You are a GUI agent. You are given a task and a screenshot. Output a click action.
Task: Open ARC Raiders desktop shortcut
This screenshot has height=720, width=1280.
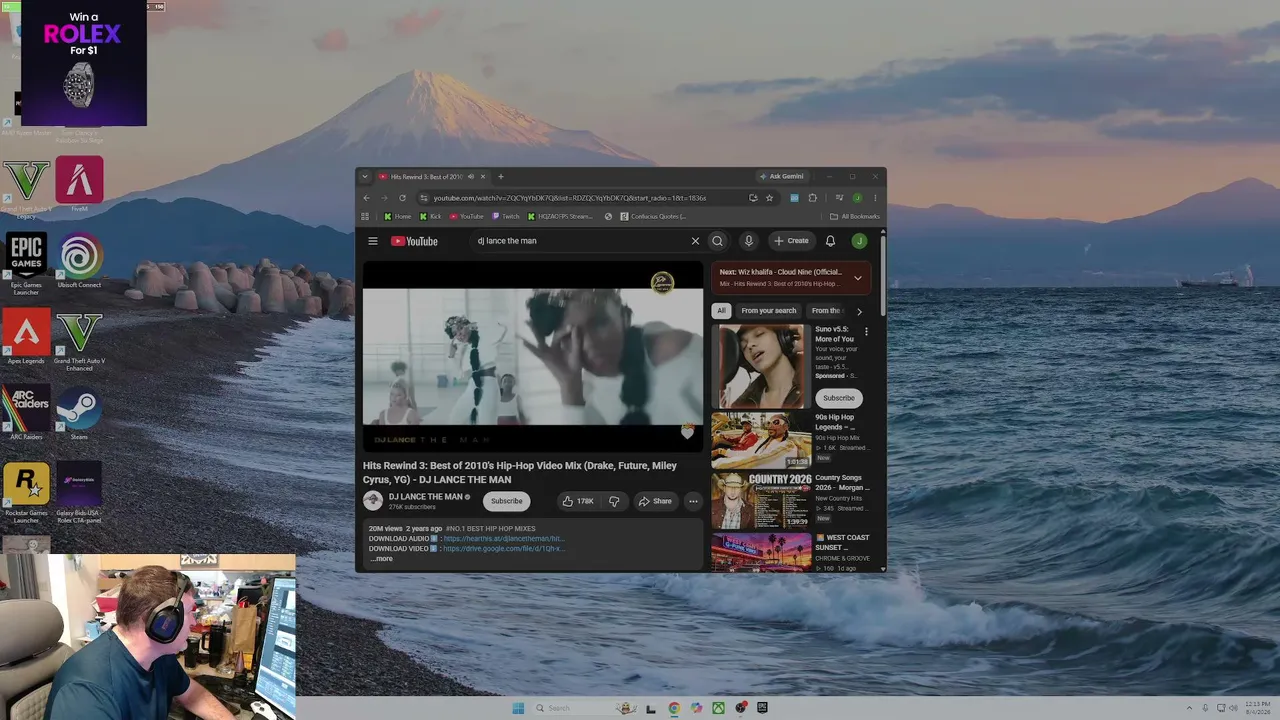(x=26, y=413)
